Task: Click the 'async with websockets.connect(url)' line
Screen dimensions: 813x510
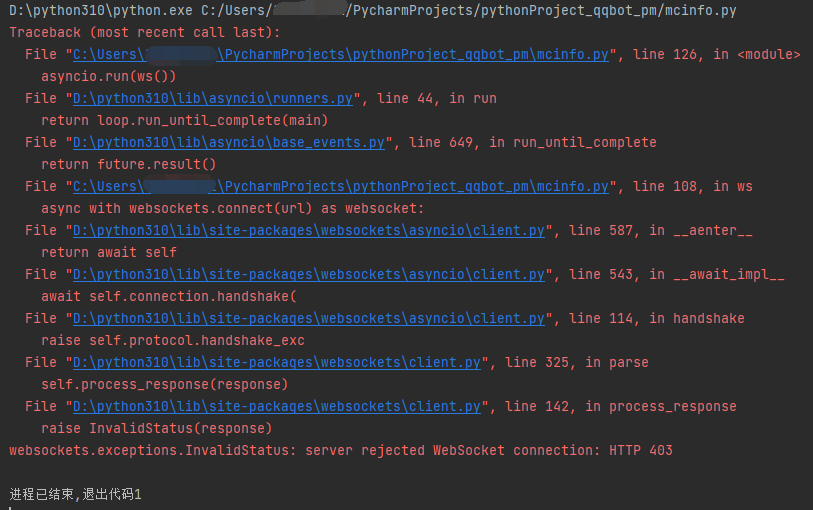Action: [x=233, y=208]
